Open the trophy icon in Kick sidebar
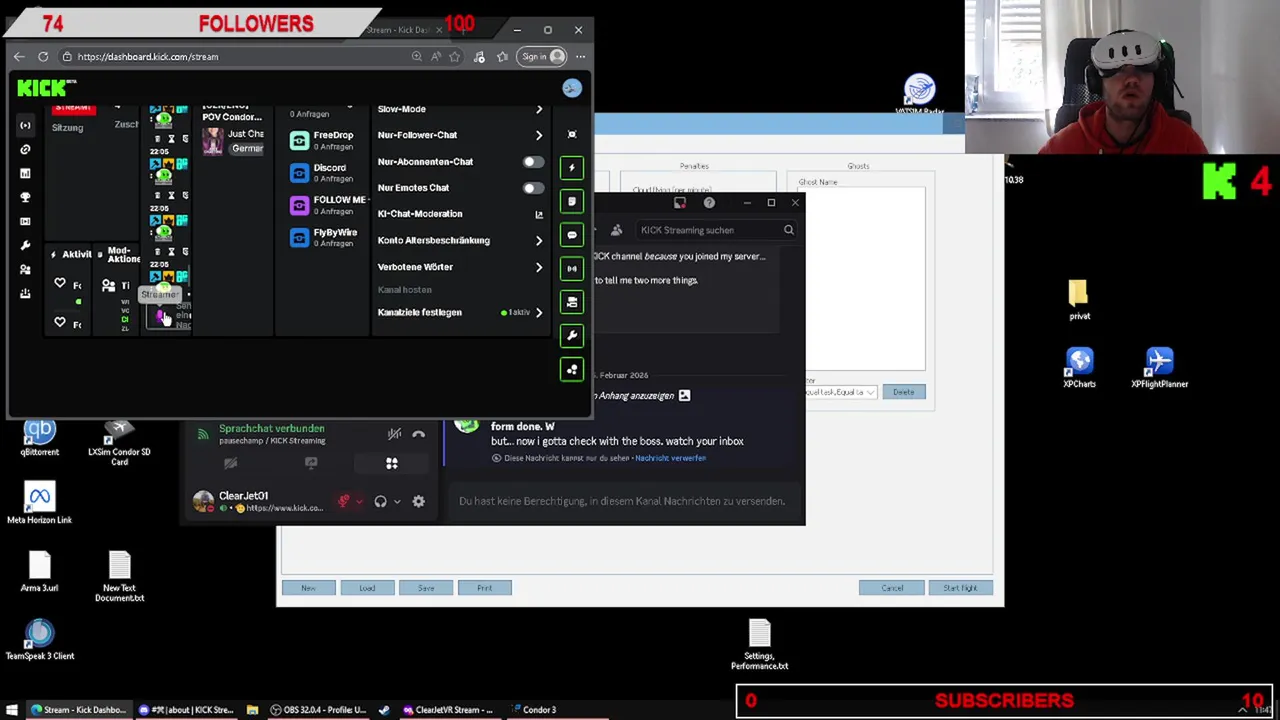The width and height of the screenshot is (1280, 720). click(x=25, y=197)
